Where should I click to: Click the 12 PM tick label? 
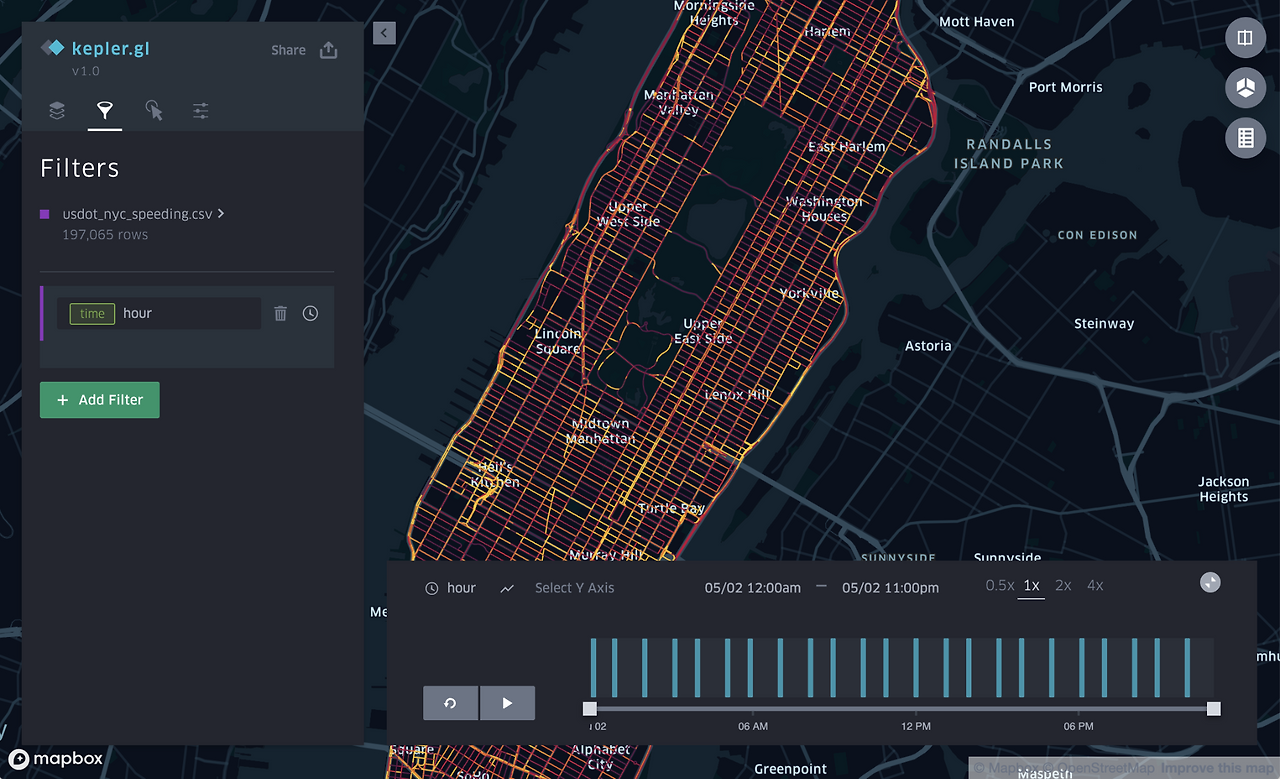(916, 726)
